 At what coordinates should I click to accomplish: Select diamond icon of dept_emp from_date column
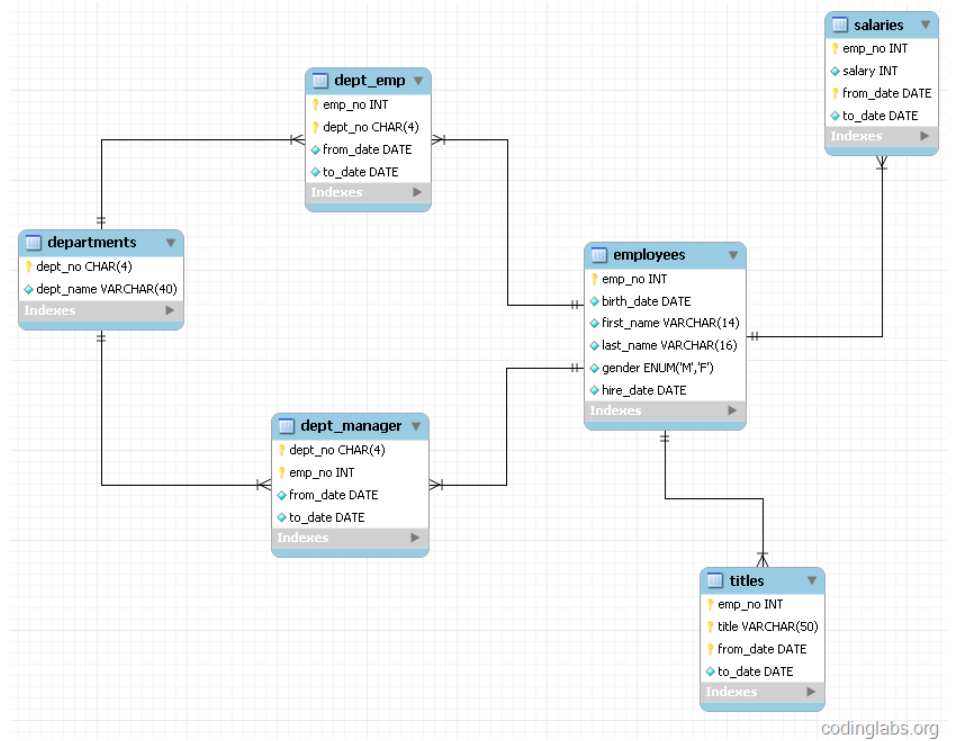315,150
